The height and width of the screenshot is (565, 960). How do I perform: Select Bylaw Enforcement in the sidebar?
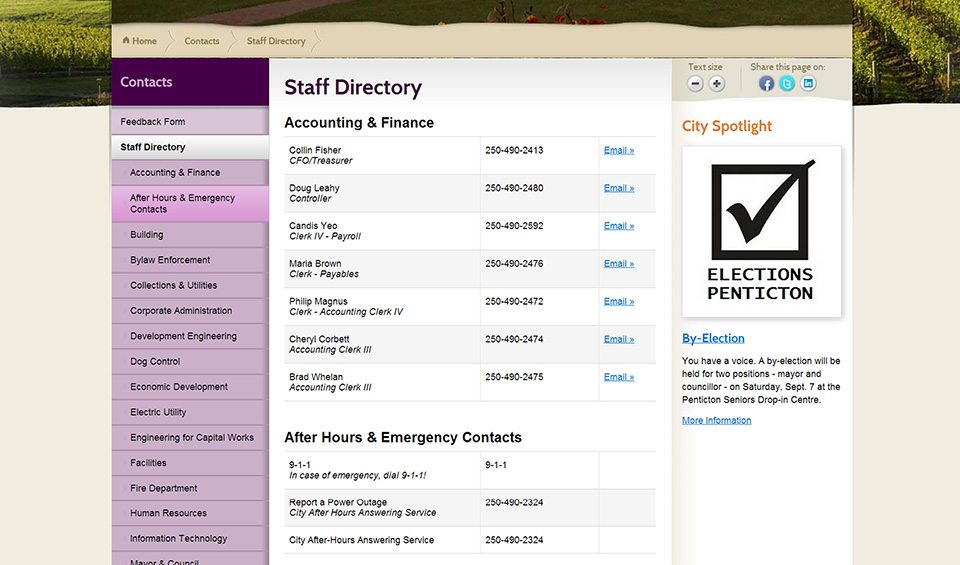point(170,260)
